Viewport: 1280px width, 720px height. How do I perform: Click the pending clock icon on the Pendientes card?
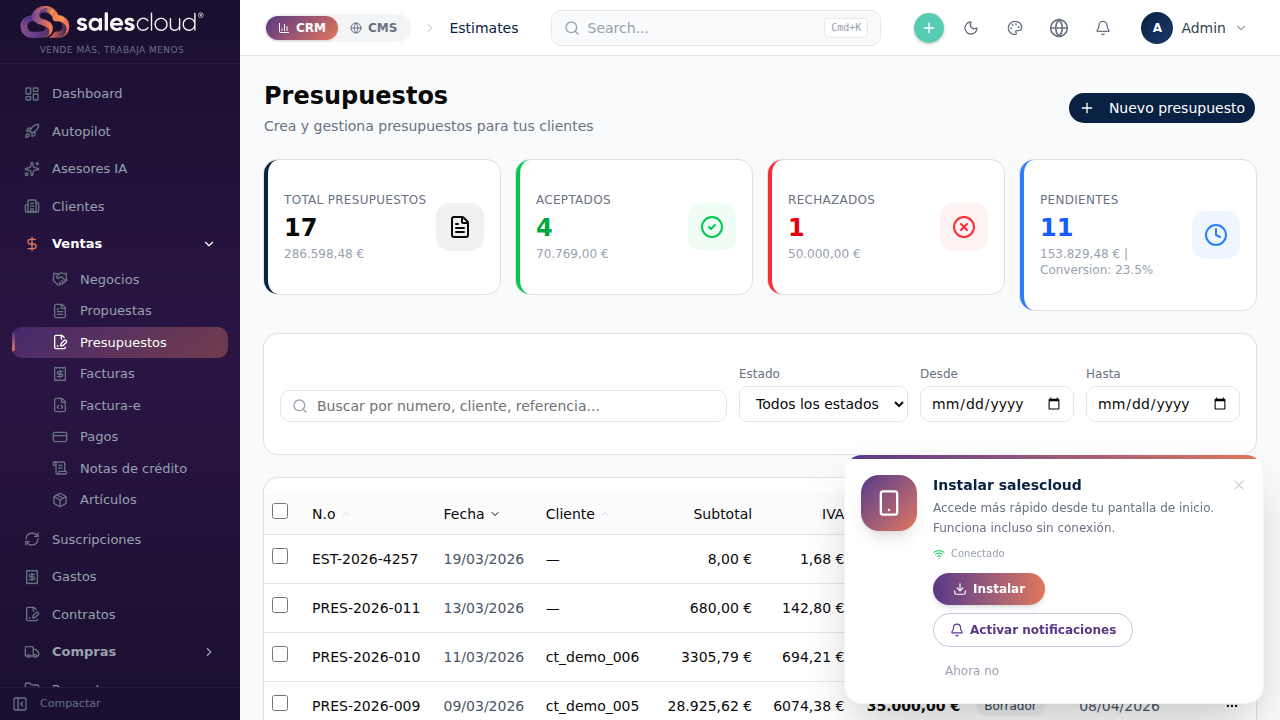point(1215,235)
